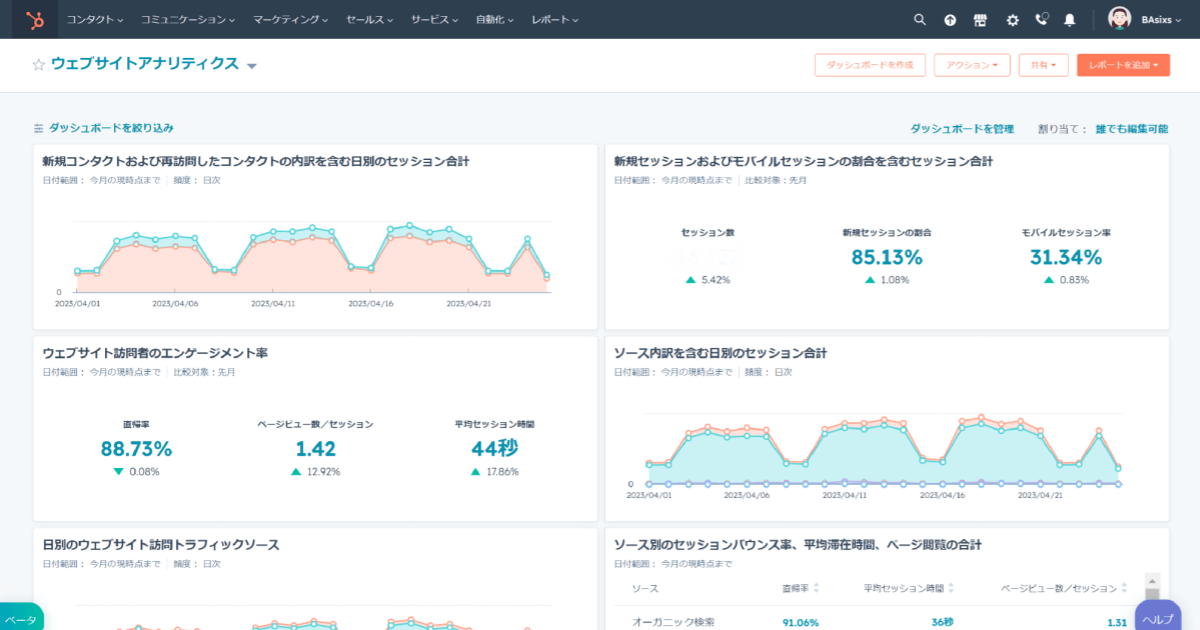Click the calling phone icon
This screenshot has height=630, width=1200.
[x=1041, y=19]
